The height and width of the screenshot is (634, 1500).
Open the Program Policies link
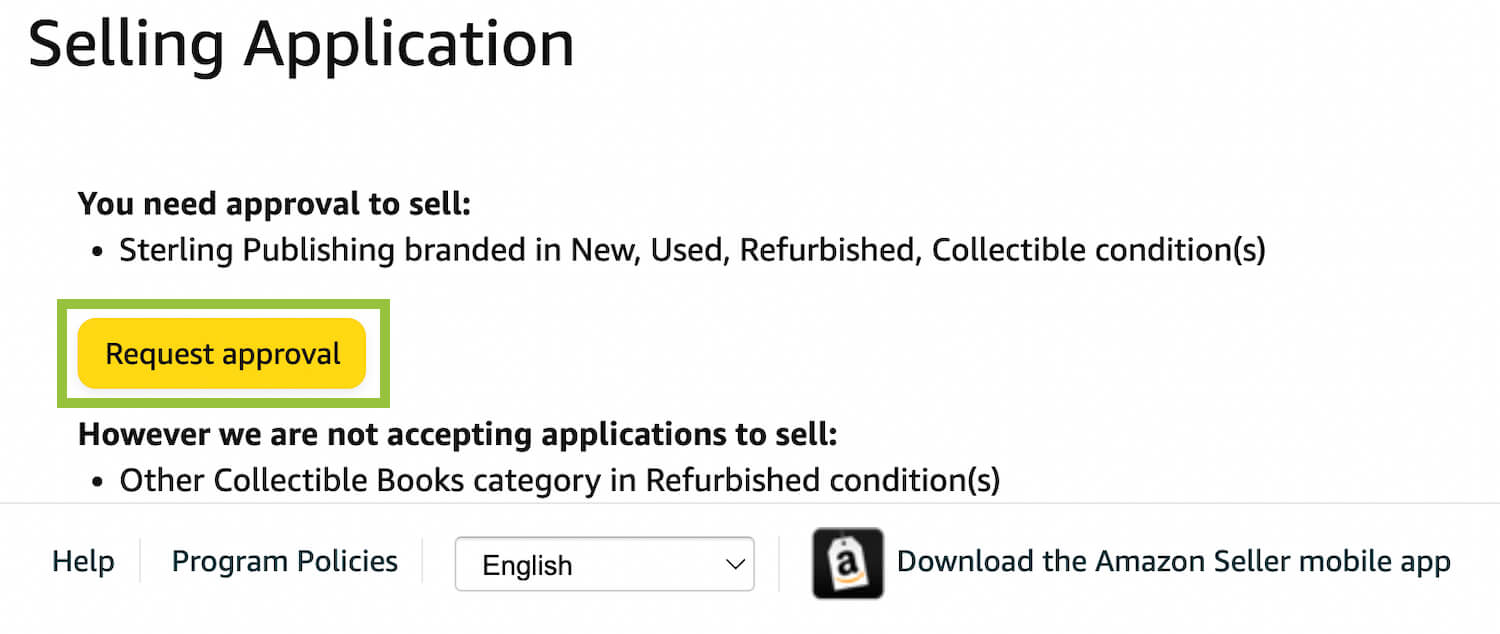click(285, 562)
